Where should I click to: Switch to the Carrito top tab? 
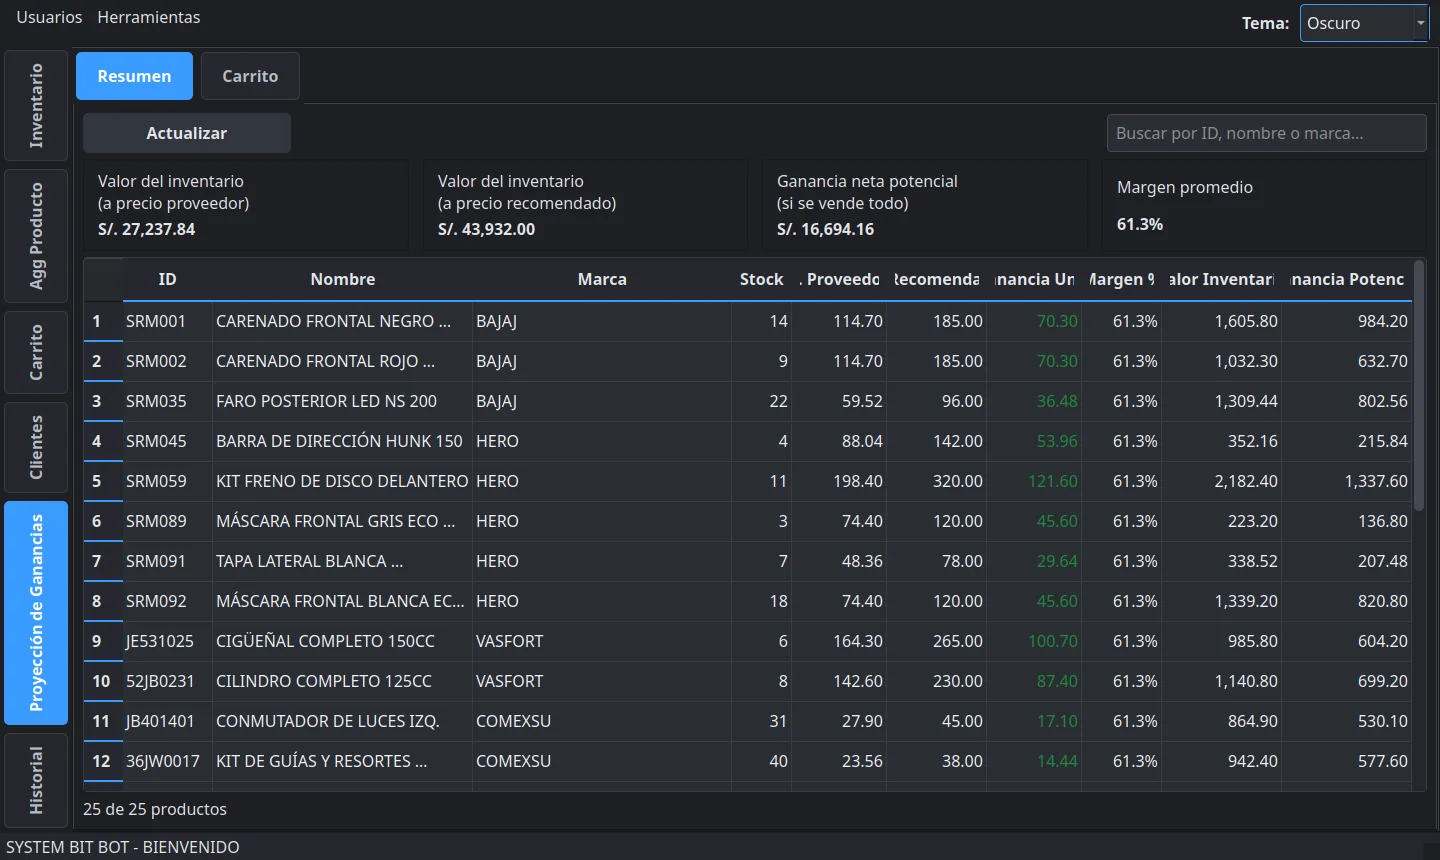(250, 76)
